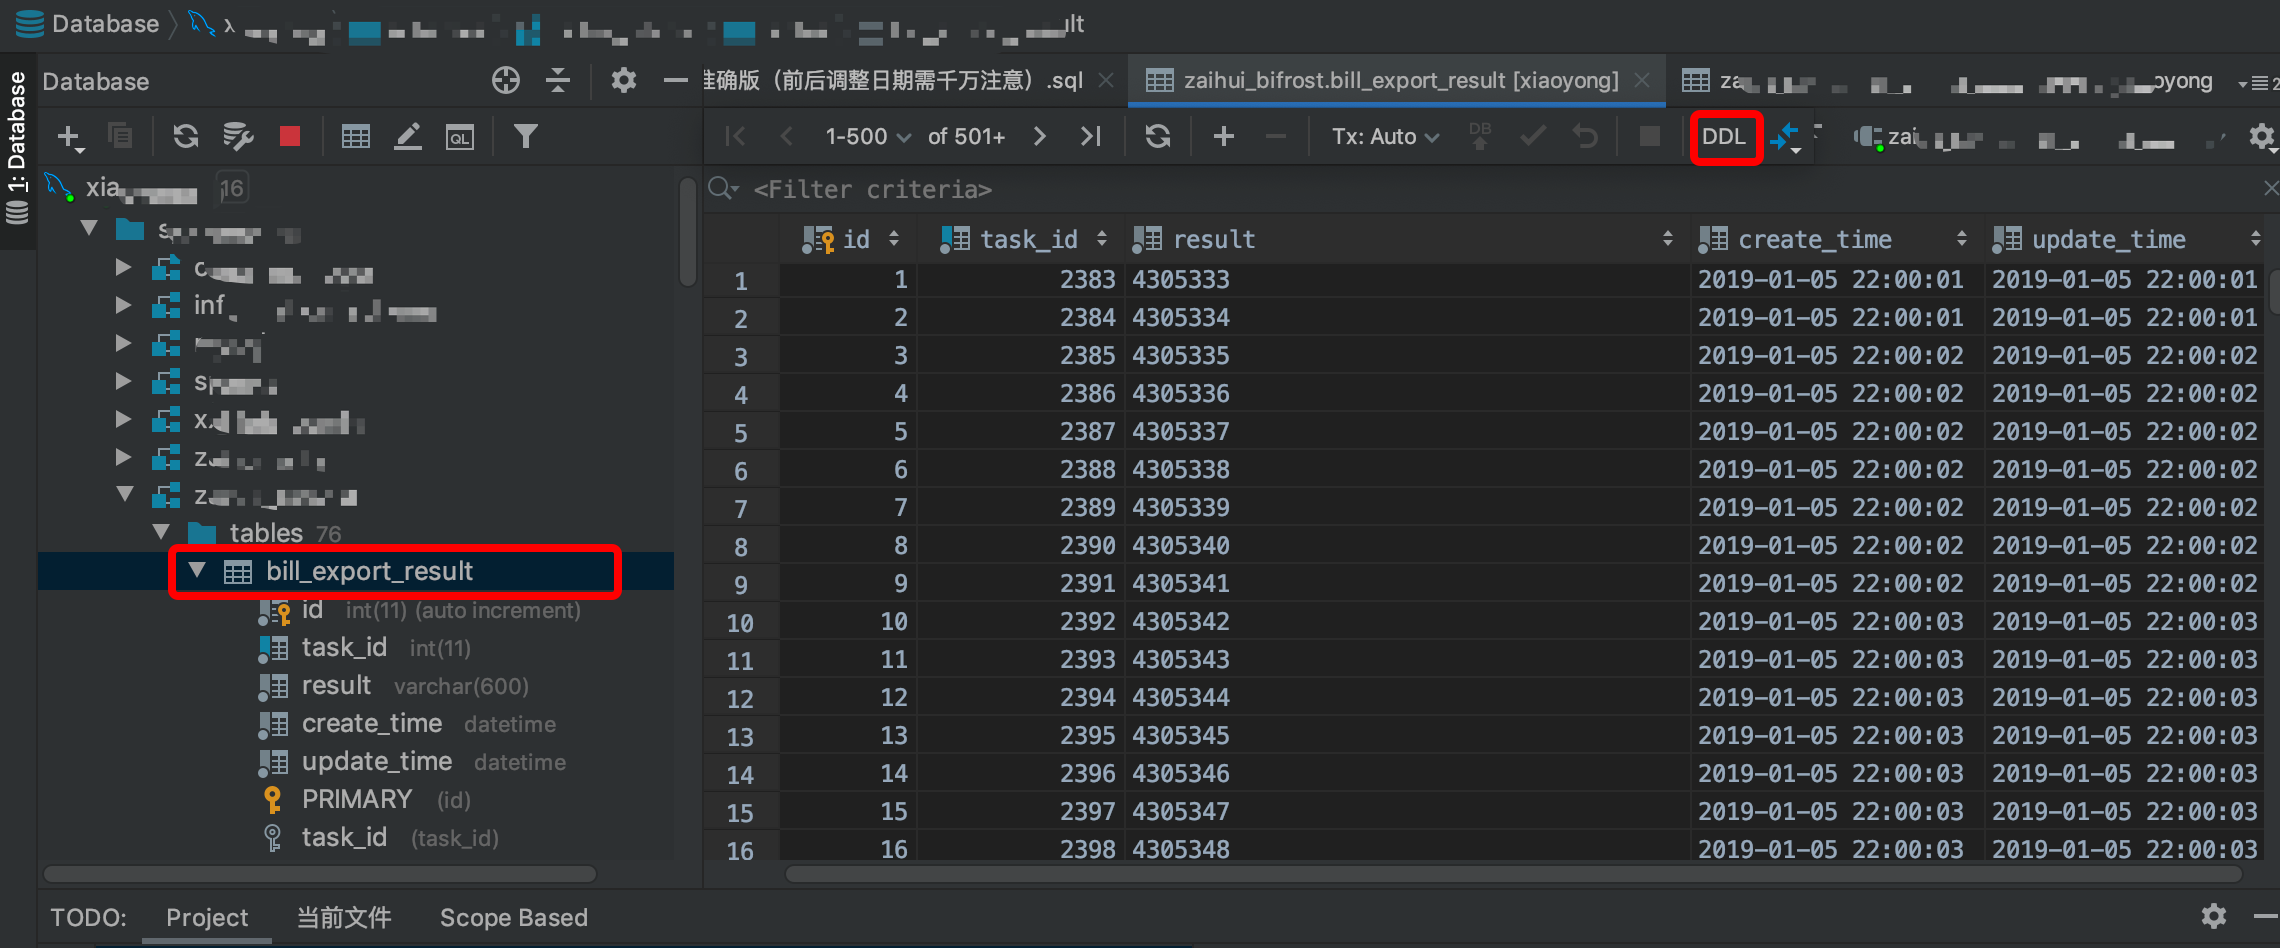This screenshot has width=2280, height=948.
Task: Close the bill_export_result editor tab
Action: pos(1642,80)
